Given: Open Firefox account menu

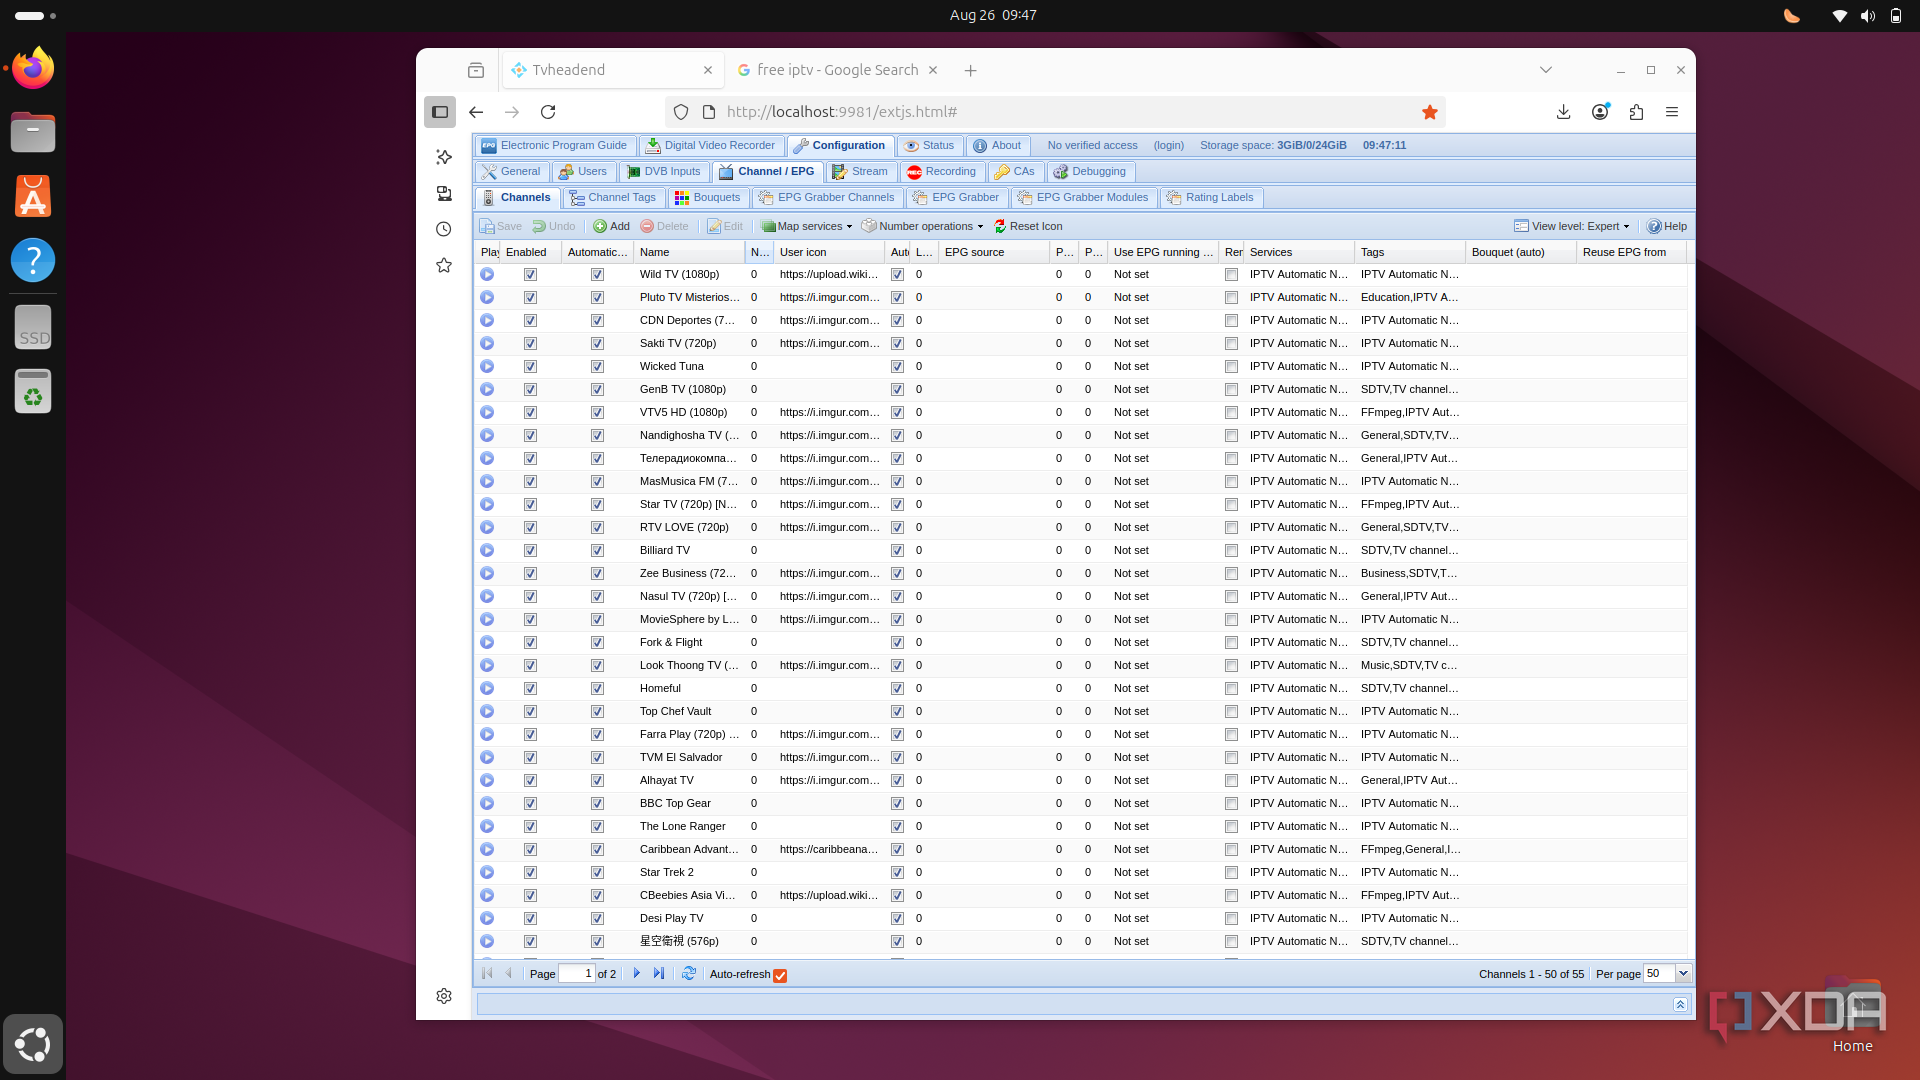Looking at the screenshot, I should [x=1600, y=112].
